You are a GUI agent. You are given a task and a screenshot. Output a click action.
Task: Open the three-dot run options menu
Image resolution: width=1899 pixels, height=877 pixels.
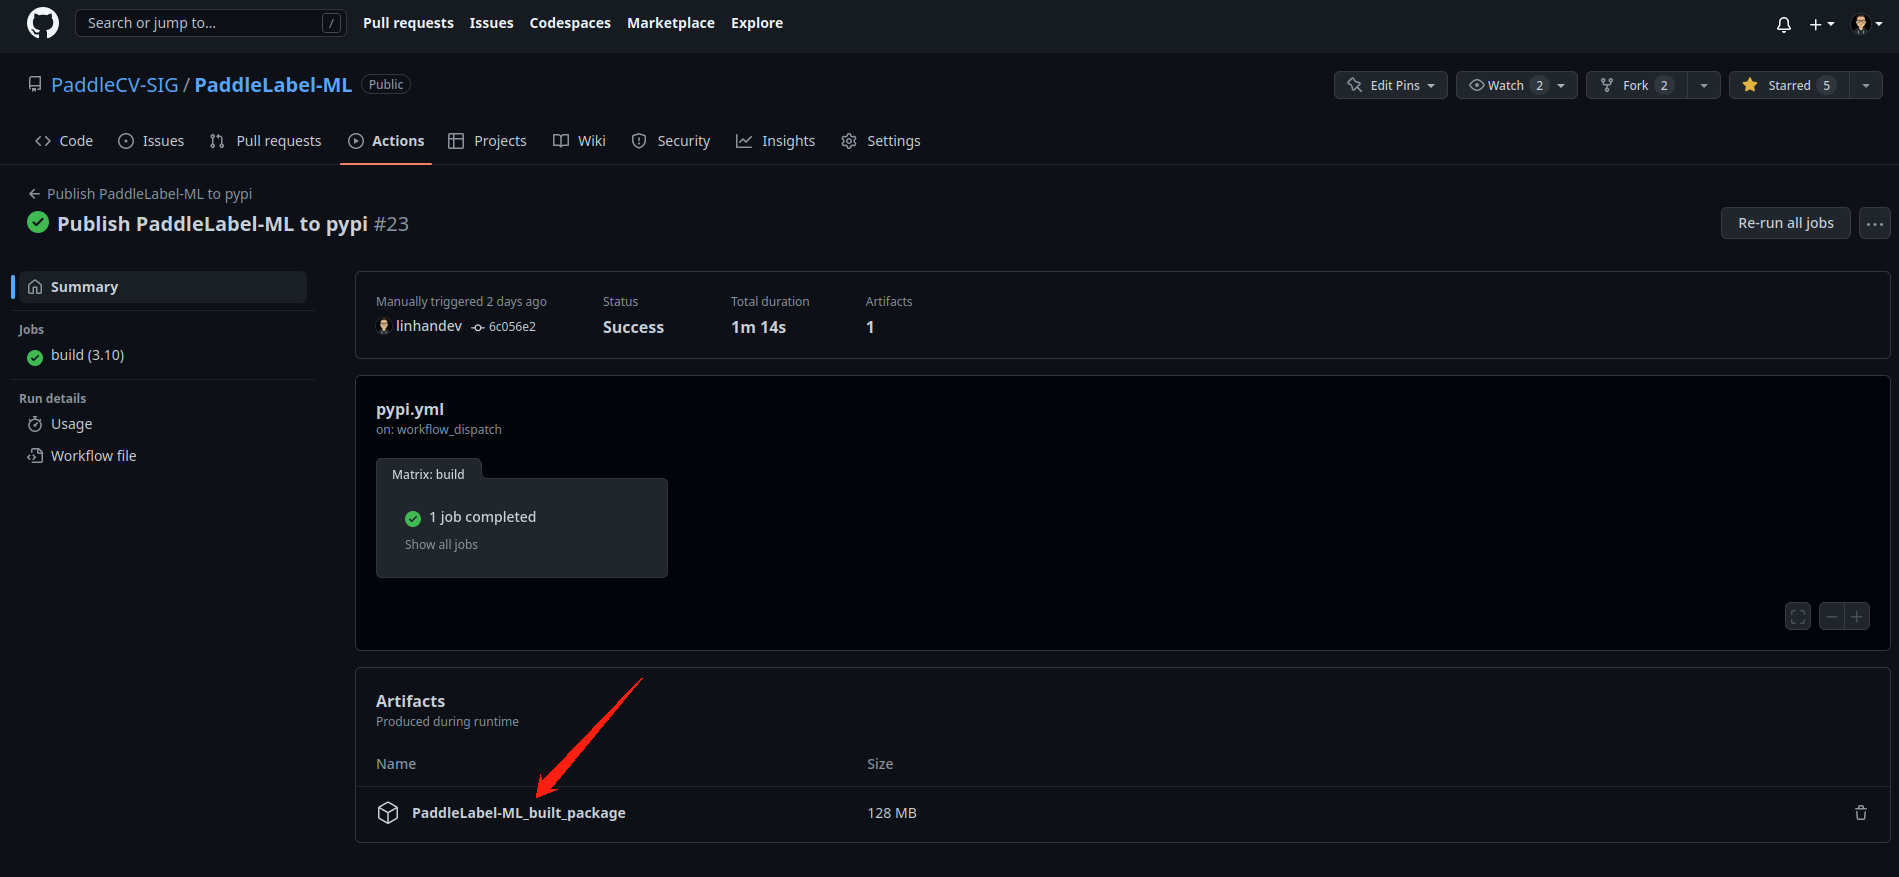(x=1874, y=223)
